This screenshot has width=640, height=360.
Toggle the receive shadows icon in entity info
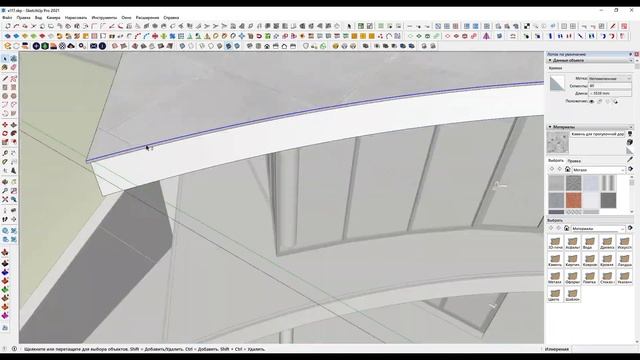click(x=607, y=101)
